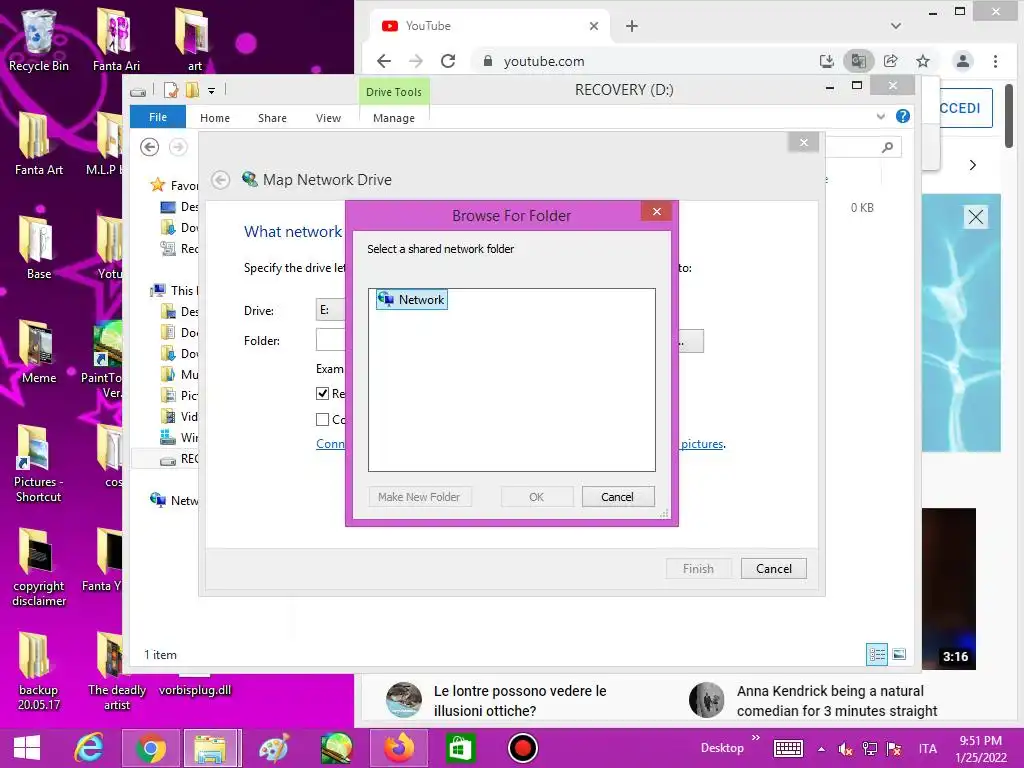1024x768 pixels.
Task: Open Chrome tab search dropdown arrow
Action: [x=896, y=26]
